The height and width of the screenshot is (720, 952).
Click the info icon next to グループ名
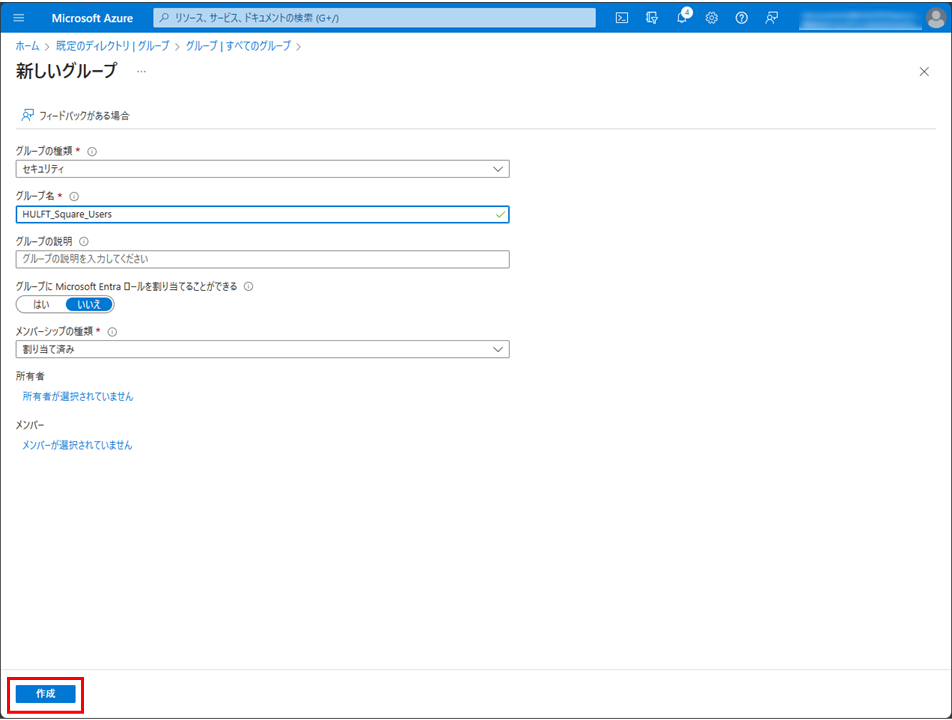[74, 197]
